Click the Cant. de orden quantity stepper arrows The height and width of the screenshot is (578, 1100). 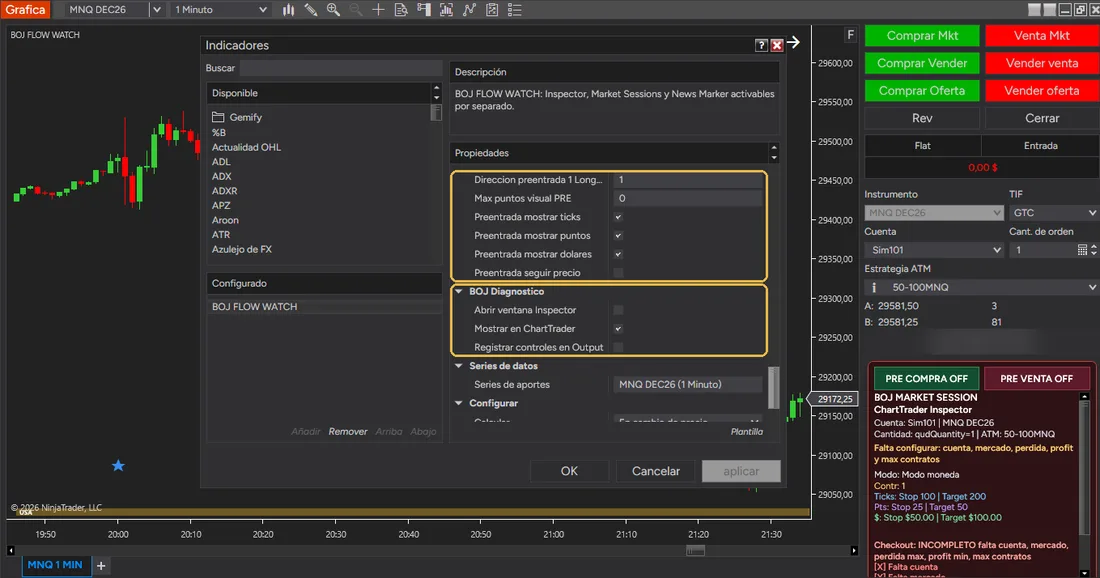point(1094,250)
